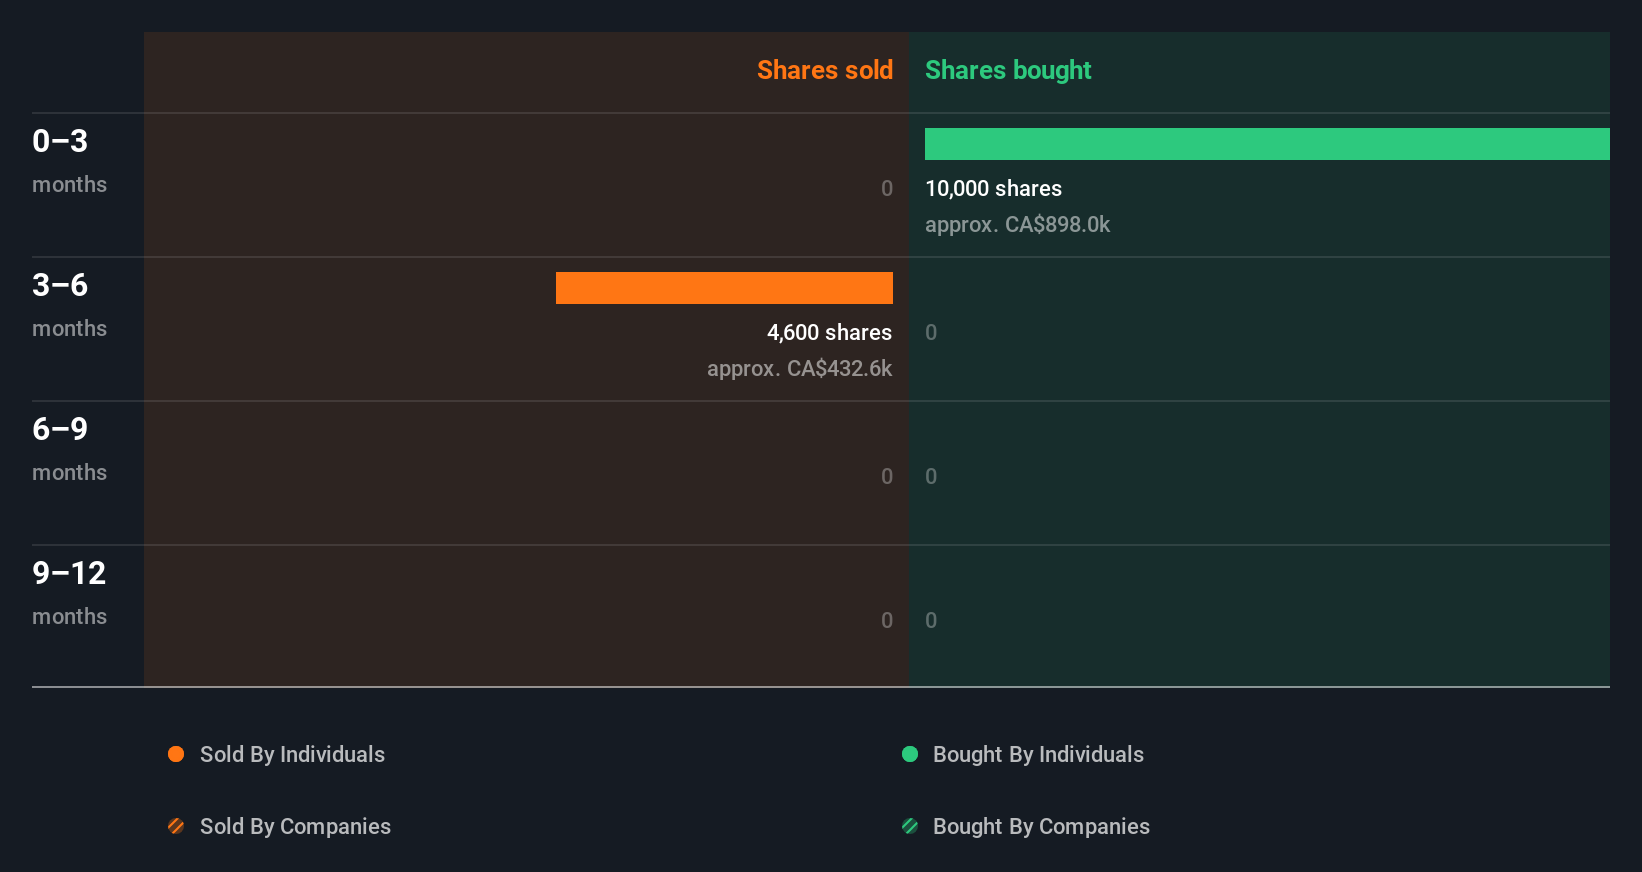Click the approx. CA$898.0k value
This screenshot has width=1642, height=872.
click(x=1017, y=224)
